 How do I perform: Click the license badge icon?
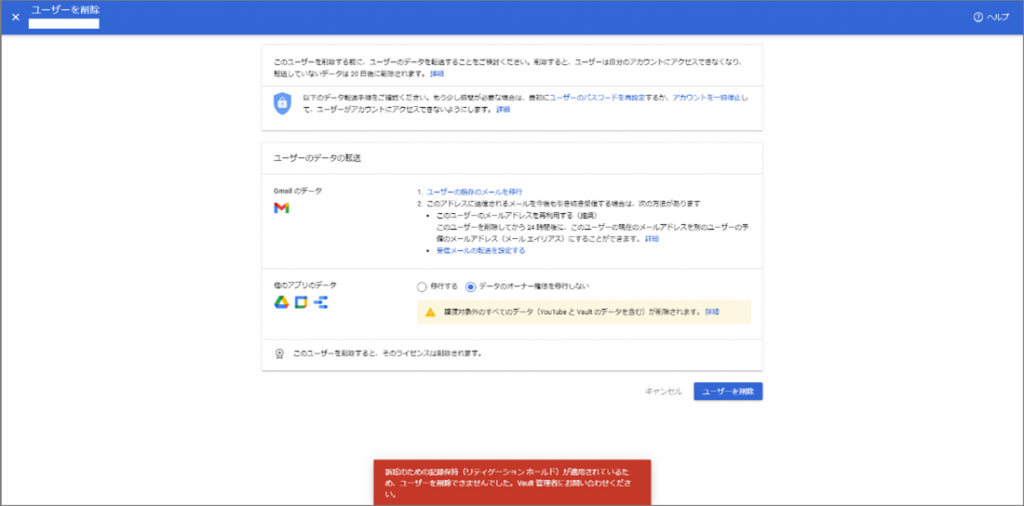coord(280,354)
